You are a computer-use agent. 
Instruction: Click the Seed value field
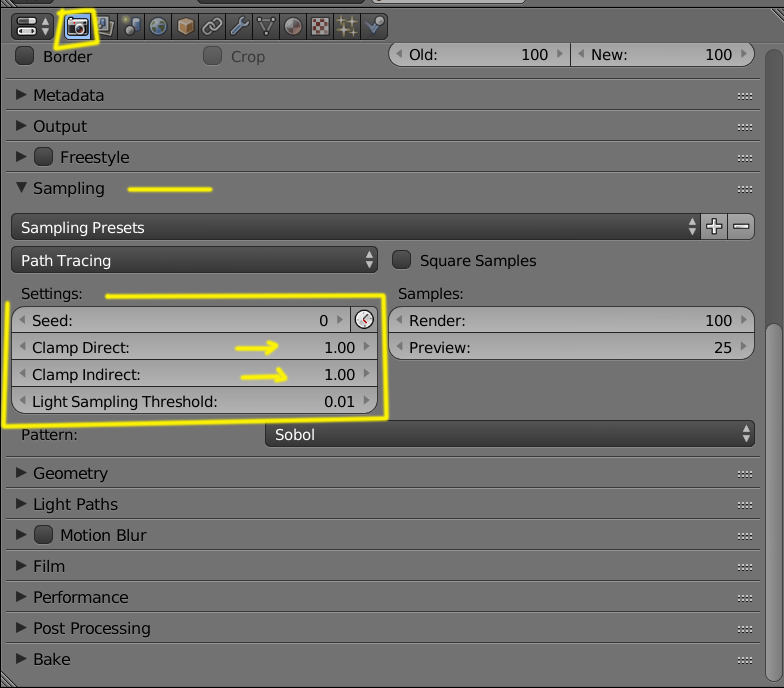[x=181, y=320]
